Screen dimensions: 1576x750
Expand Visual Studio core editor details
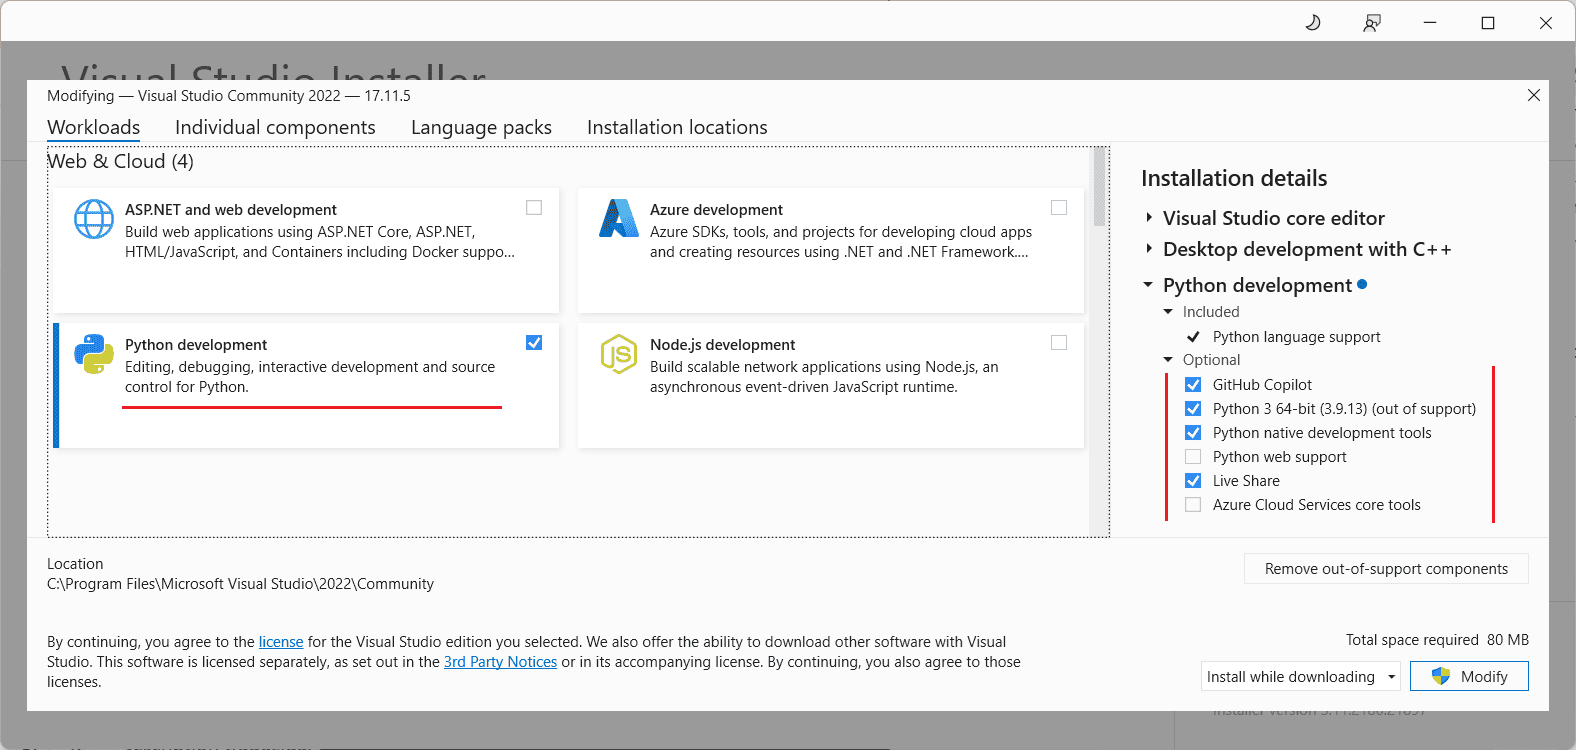(x=1149, y=217)
